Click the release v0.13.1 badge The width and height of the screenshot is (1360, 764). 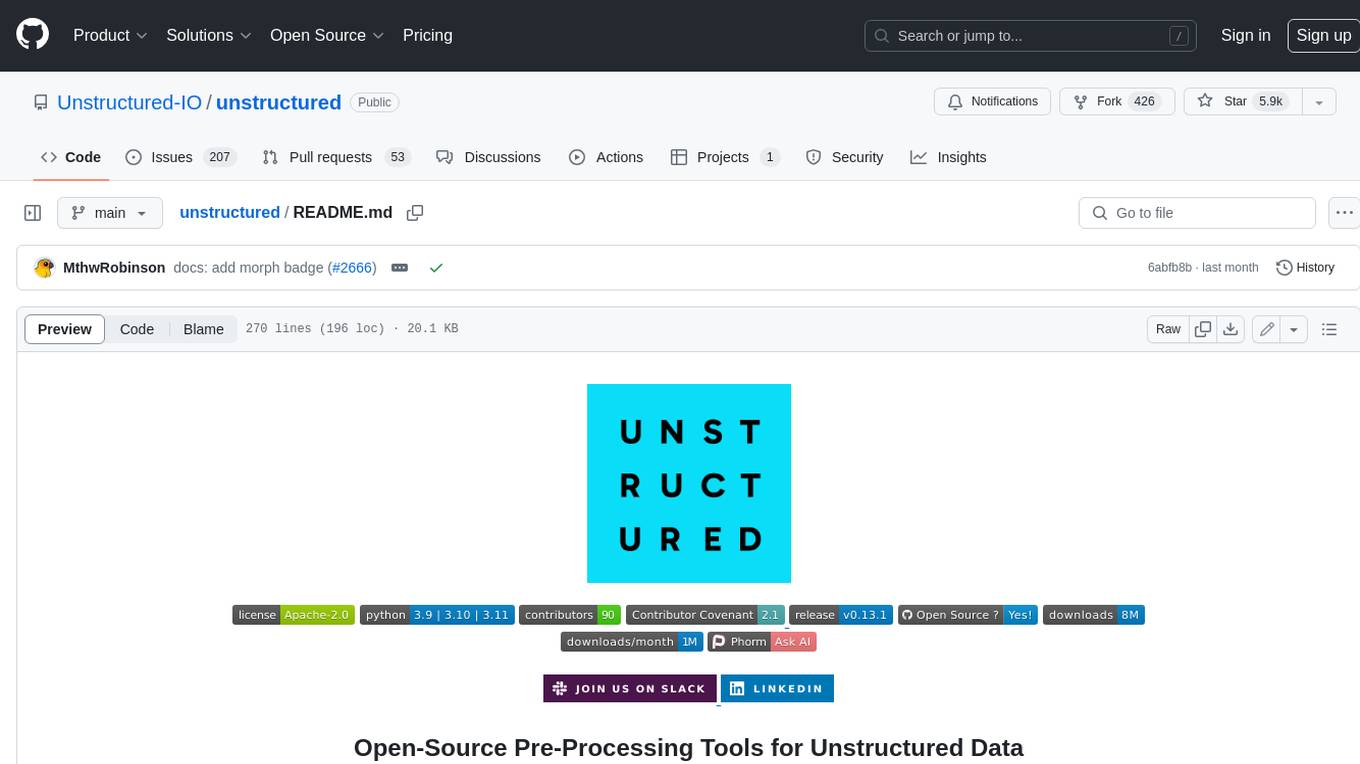coord(840,615)
